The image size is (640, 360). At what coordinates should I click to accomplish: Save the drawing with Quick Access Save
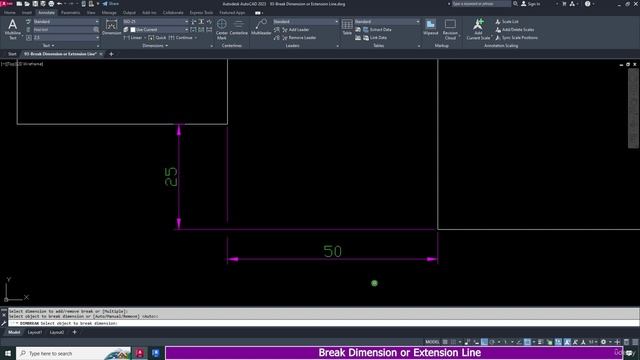coord(35,4)
